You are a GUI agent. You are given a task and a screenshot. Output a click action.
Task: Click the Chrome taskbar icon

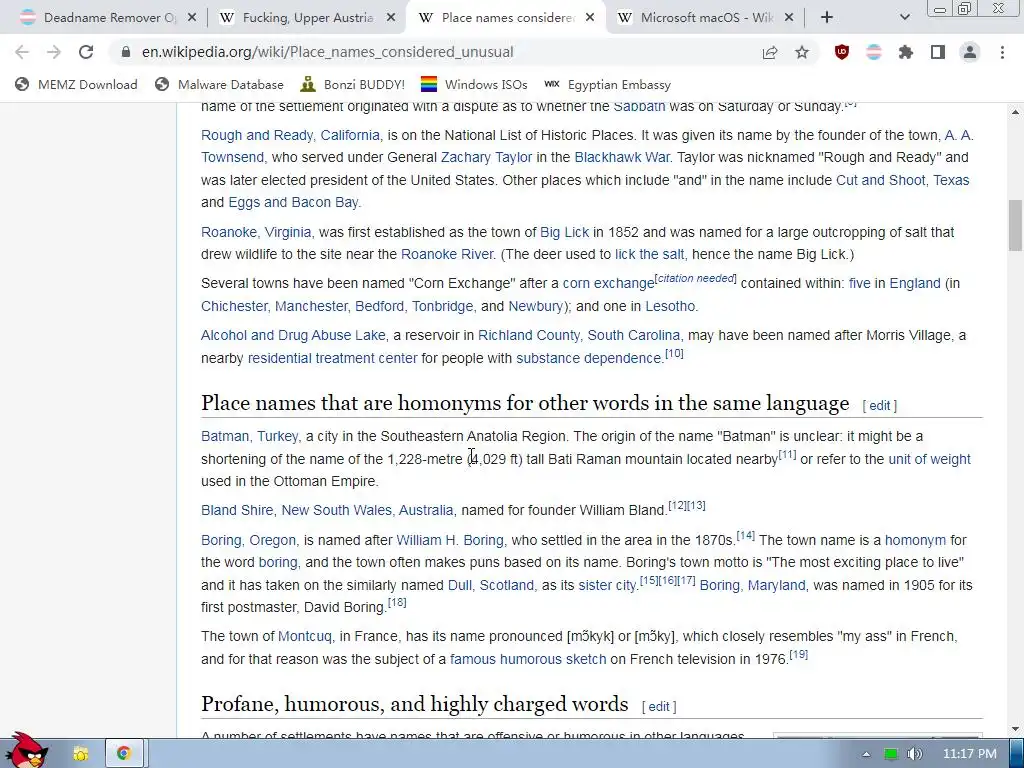click(x=123, y=754)
